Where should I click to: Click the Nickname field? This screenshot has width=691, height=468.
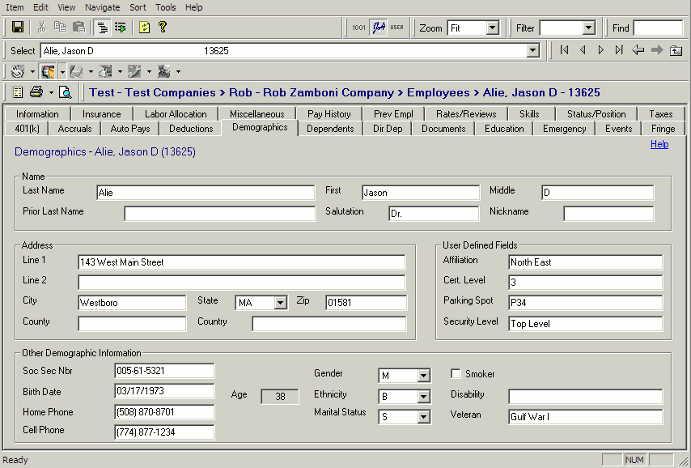pos(609,214)
